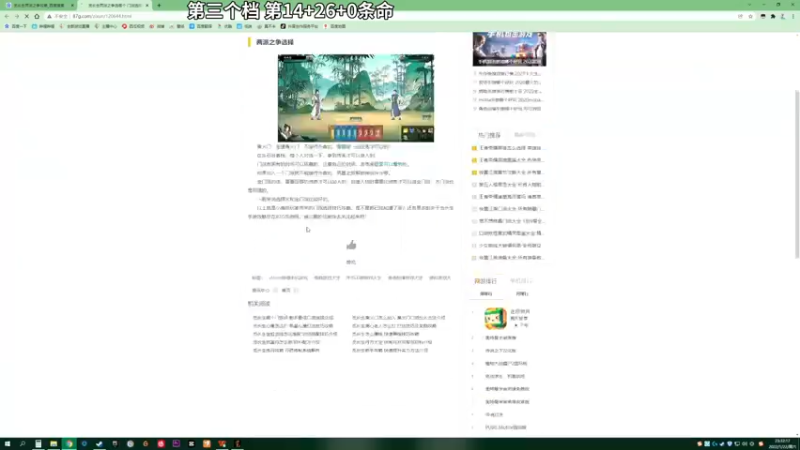The width and height of the screenshot is (800, 450).
Task: Open the Windows Start menu
Action: pyautogui.click(x=7, y=444)
